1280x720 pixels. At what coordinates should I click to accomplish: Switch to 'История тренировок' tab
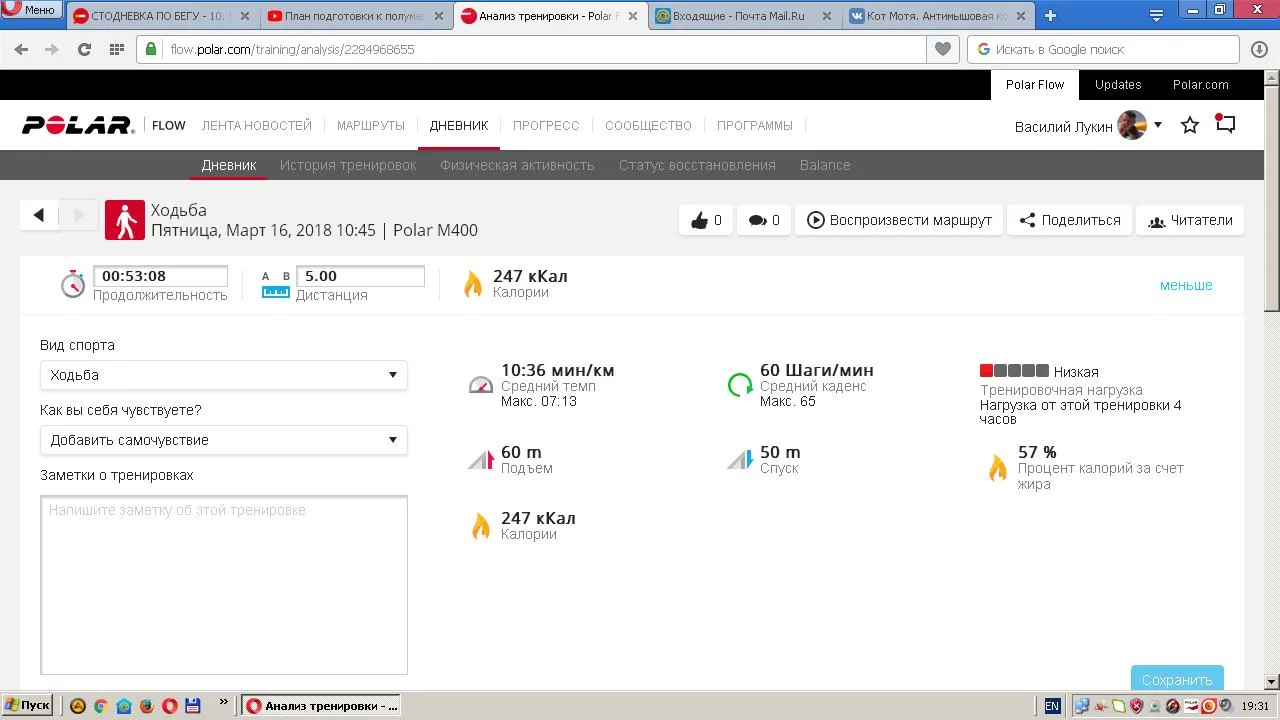point(348,165)
